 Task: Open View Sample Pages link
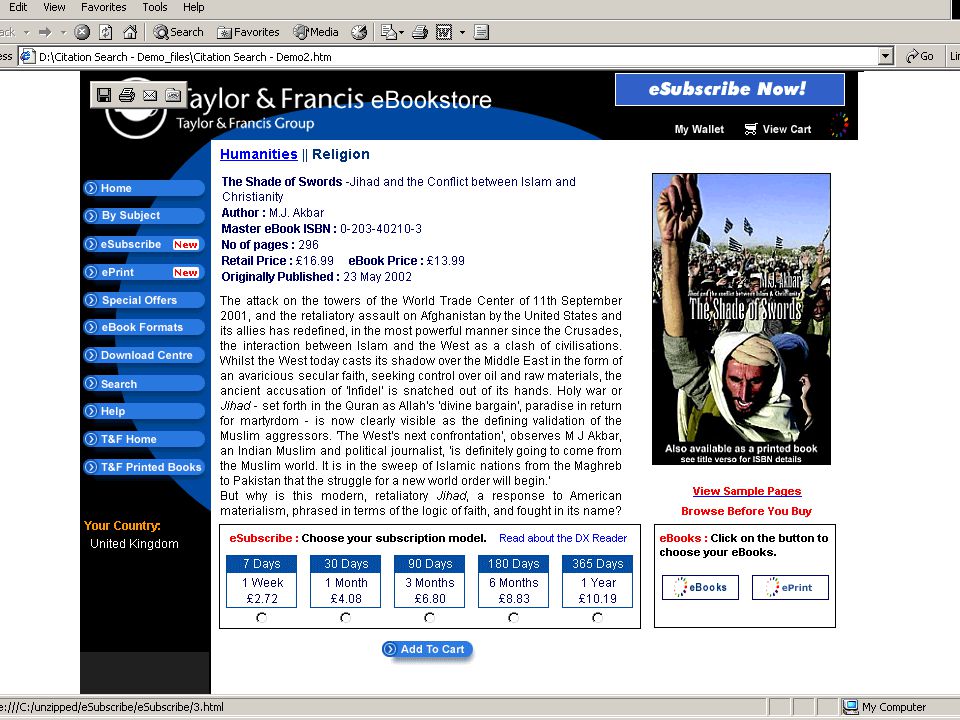(746, 491)
